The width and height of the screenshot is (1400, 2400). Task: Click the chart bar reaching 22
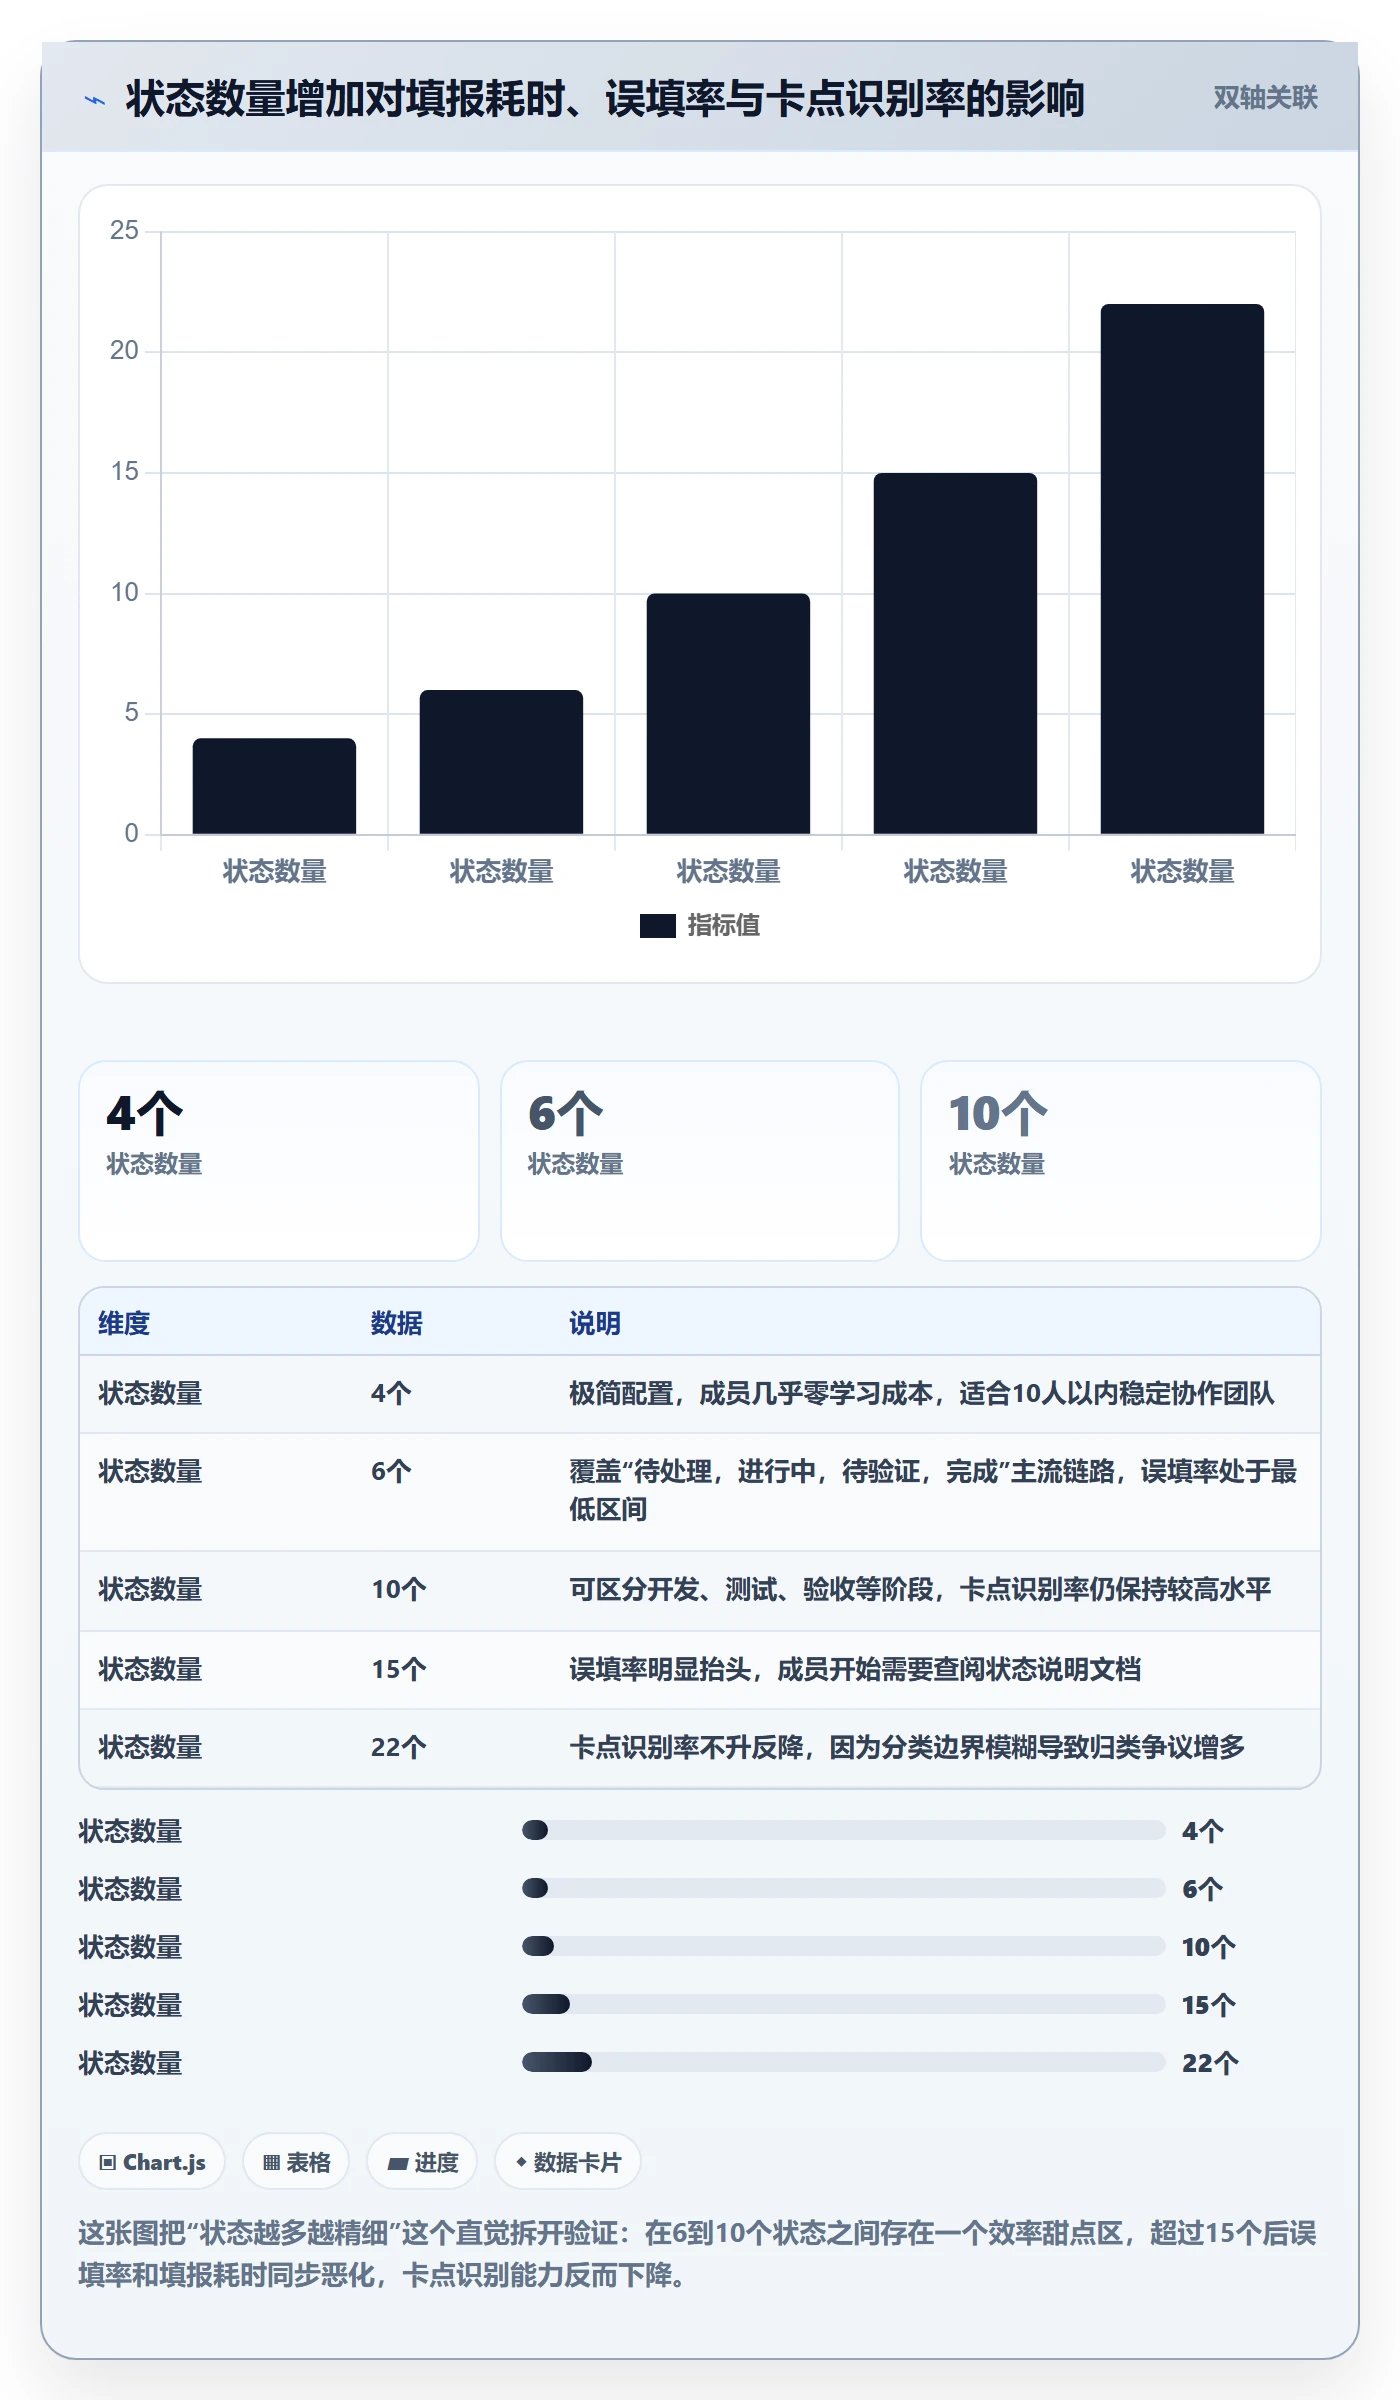1182,569
